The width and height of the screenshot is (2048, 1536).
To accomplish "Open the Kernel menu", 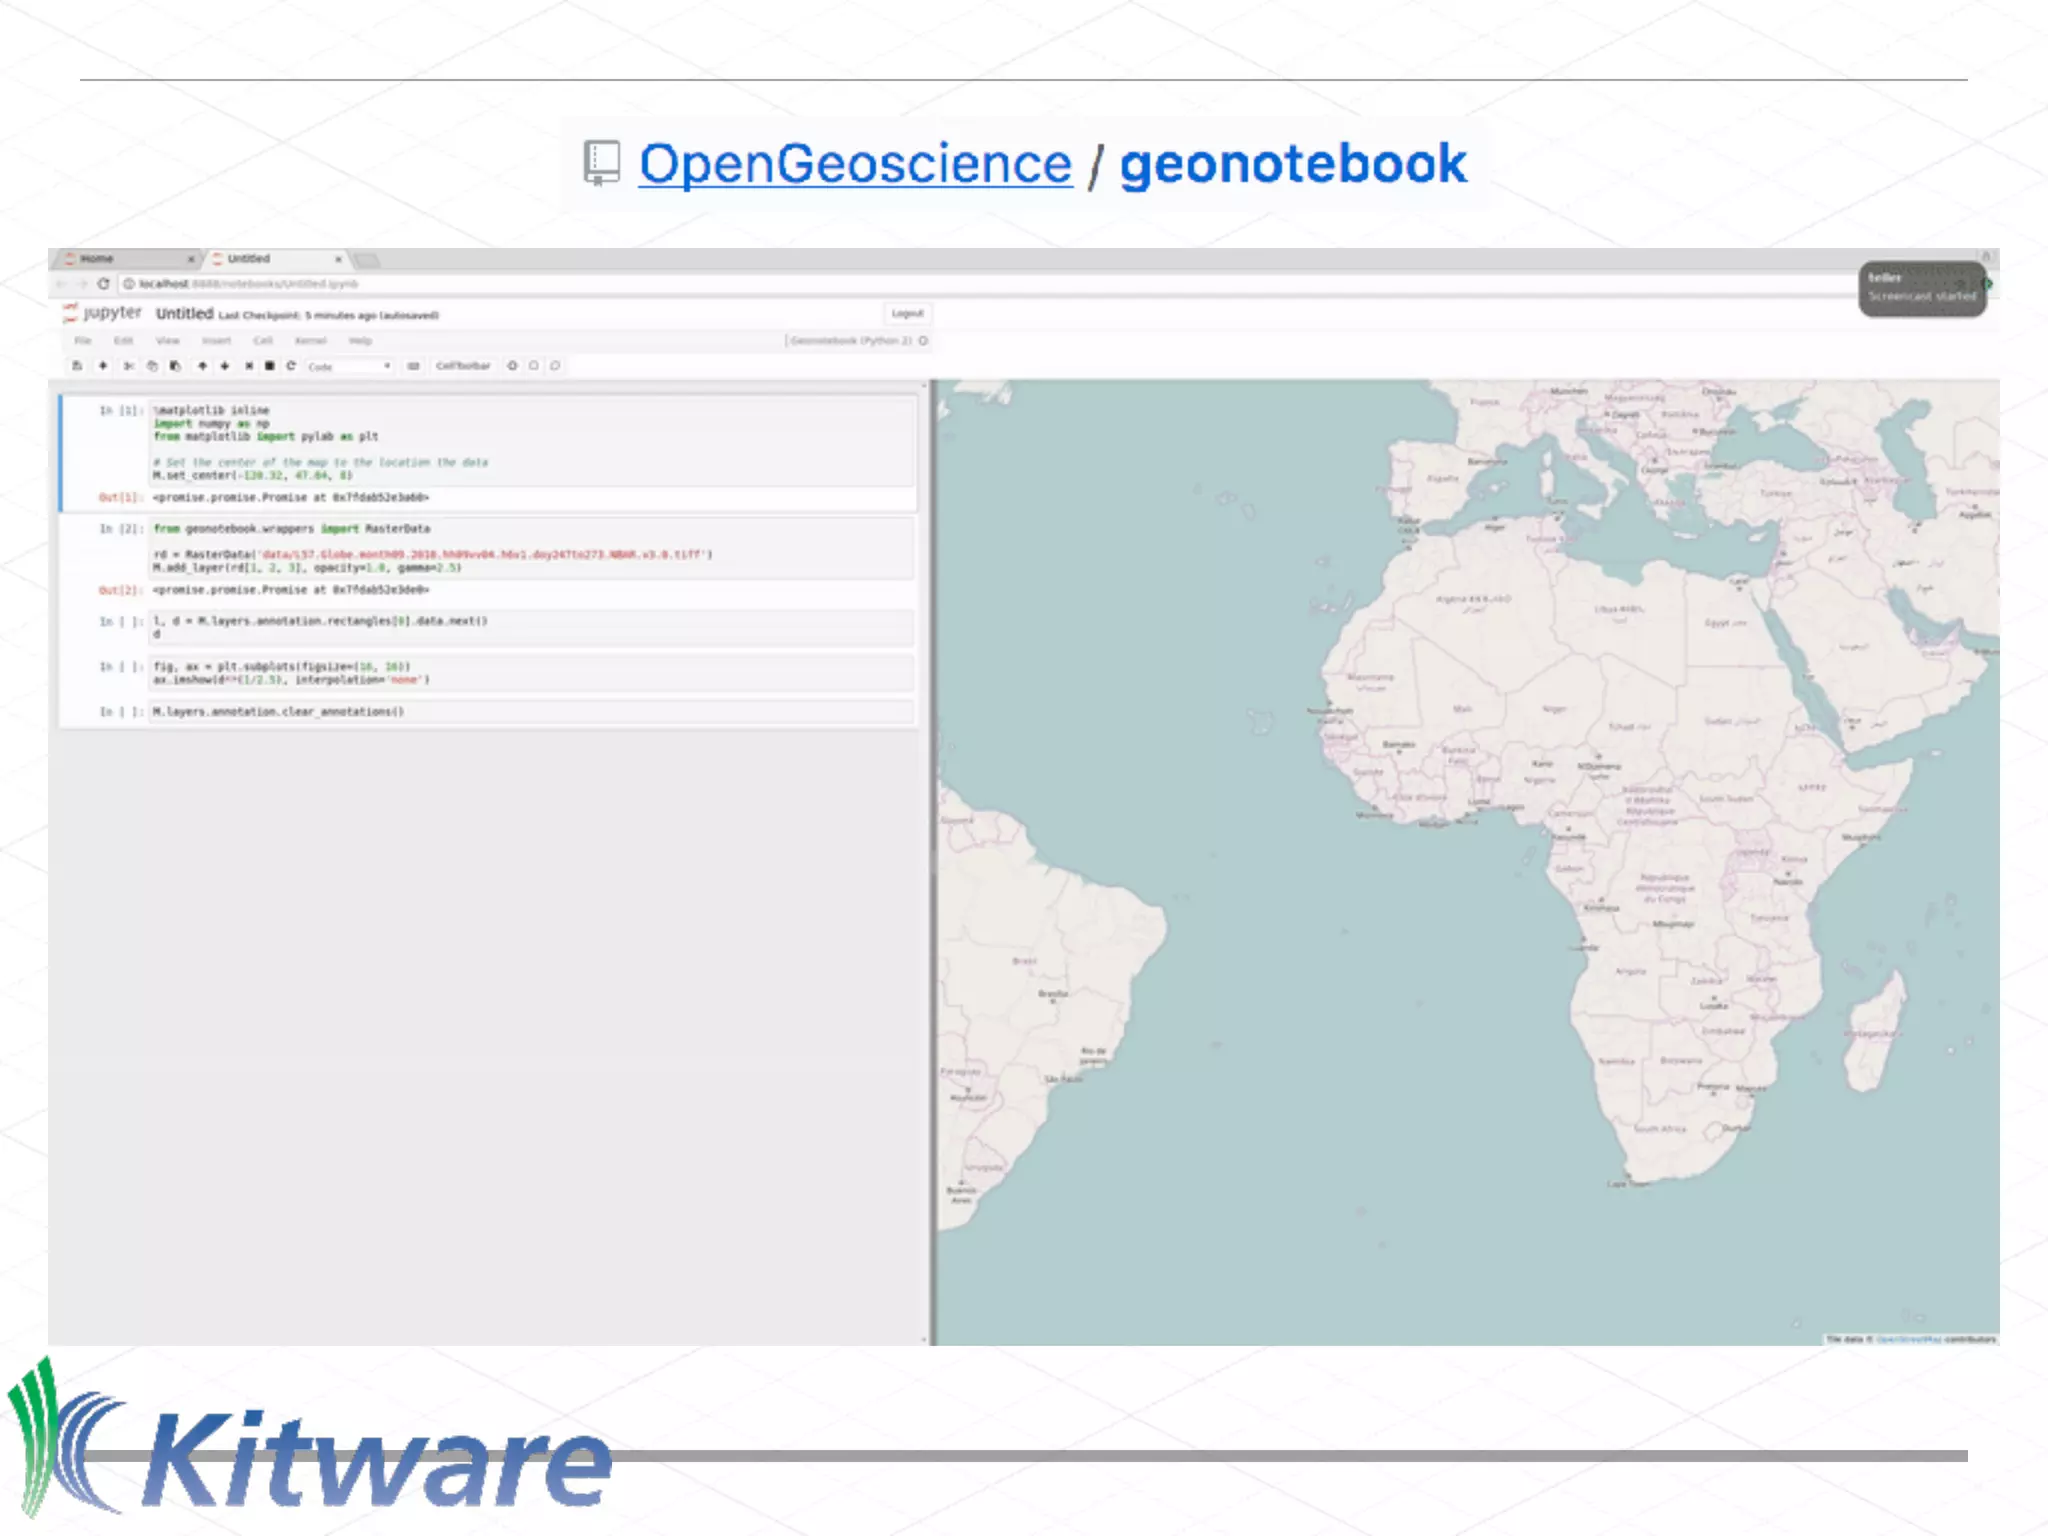I will (x=310, y=341).
